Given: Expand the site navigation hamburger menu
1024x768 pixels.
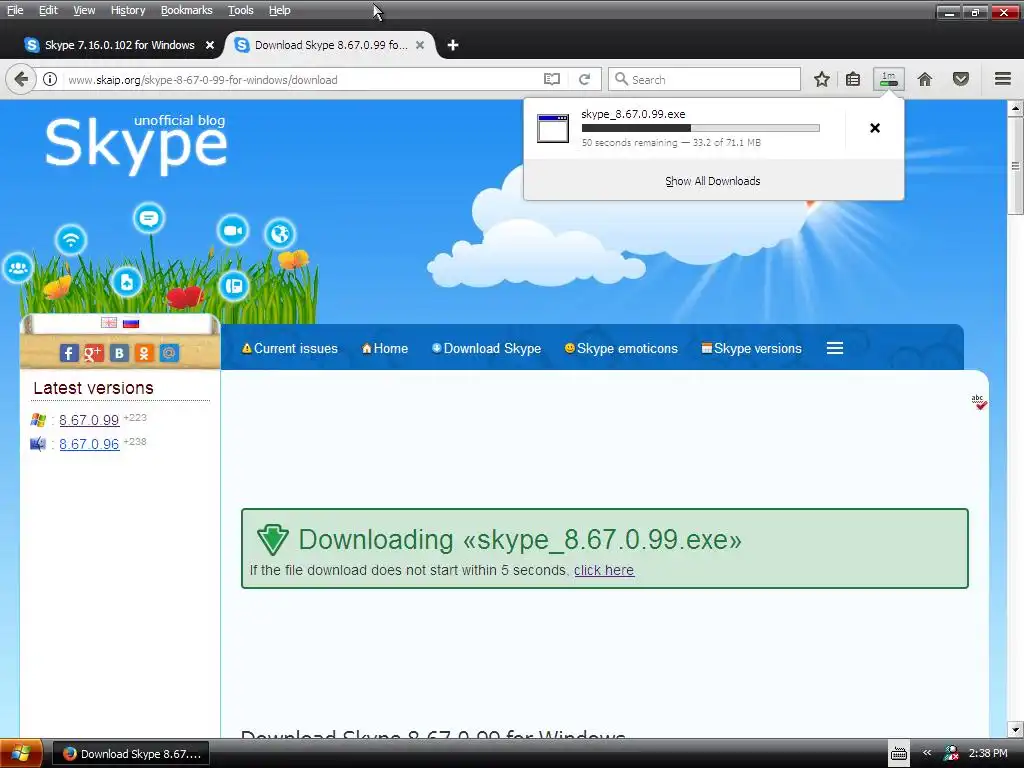Looking at the screenshot, I should pyautogui.click(x=835, y=348).
